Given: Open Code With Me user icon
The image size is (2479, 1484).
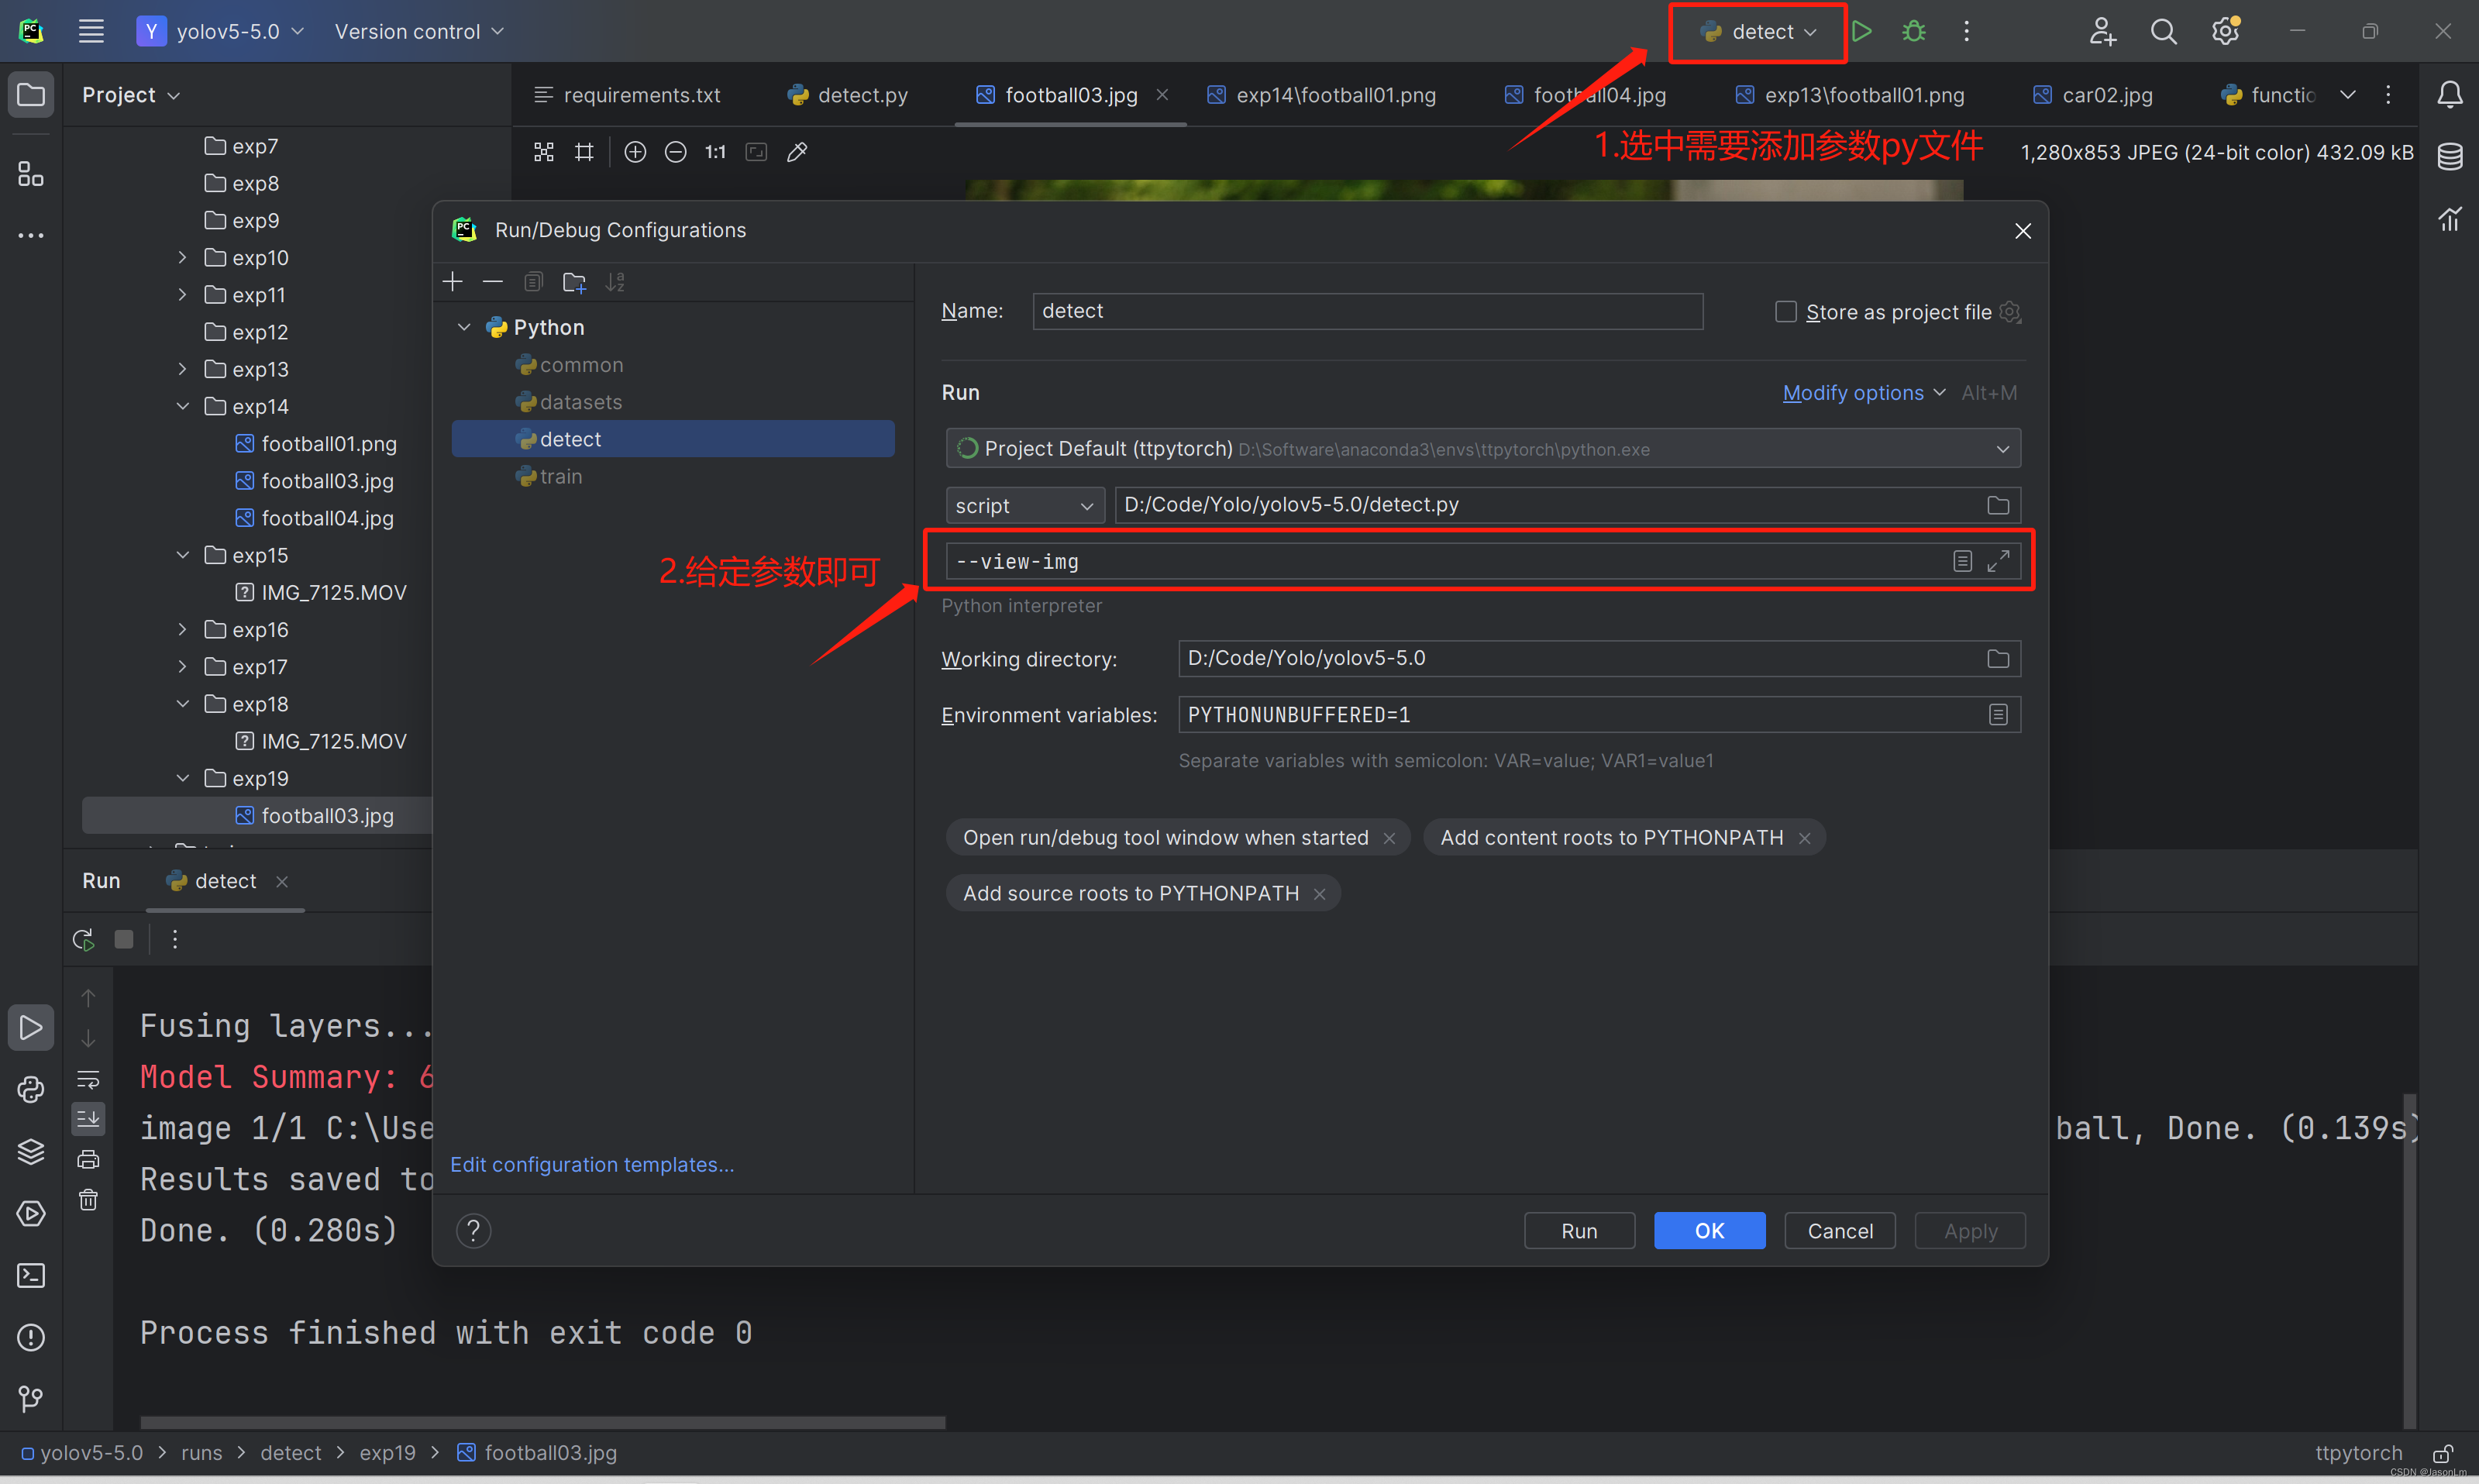Looking at the screenshot, I should pos(2102,31).
